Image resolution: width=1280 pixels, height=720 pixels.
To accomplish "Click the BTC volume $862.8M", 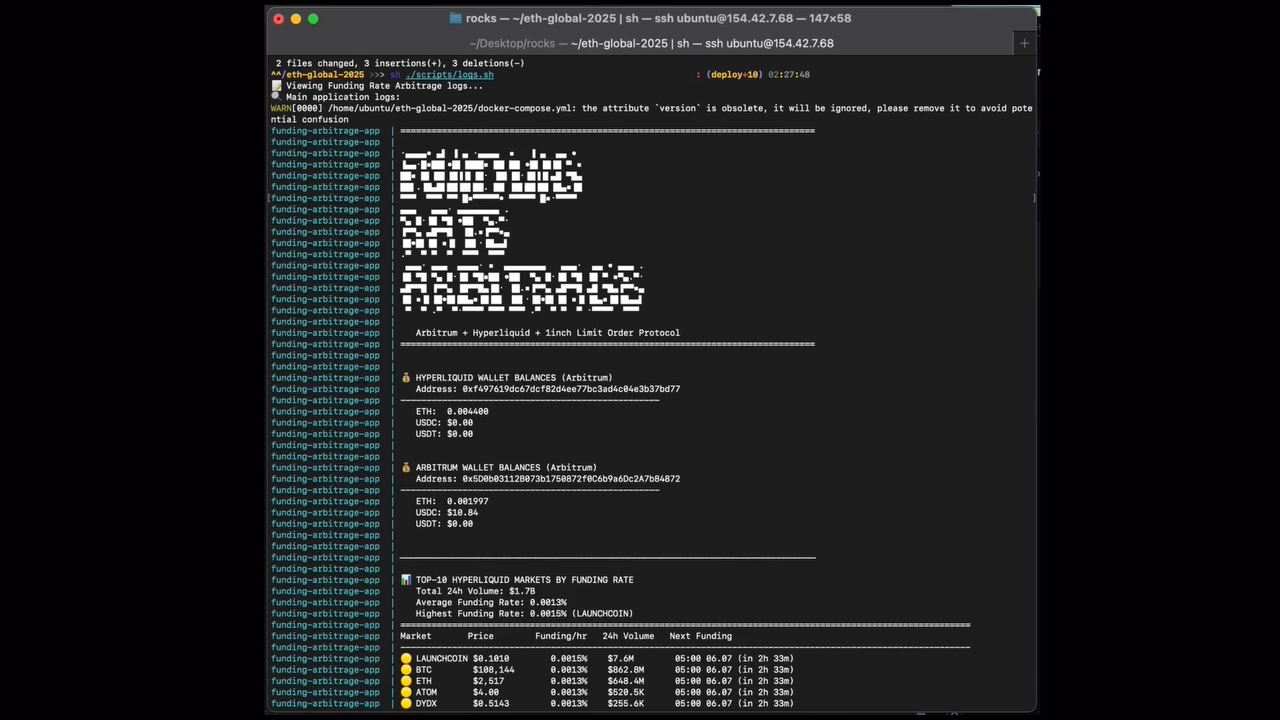I will pos(626,670).
